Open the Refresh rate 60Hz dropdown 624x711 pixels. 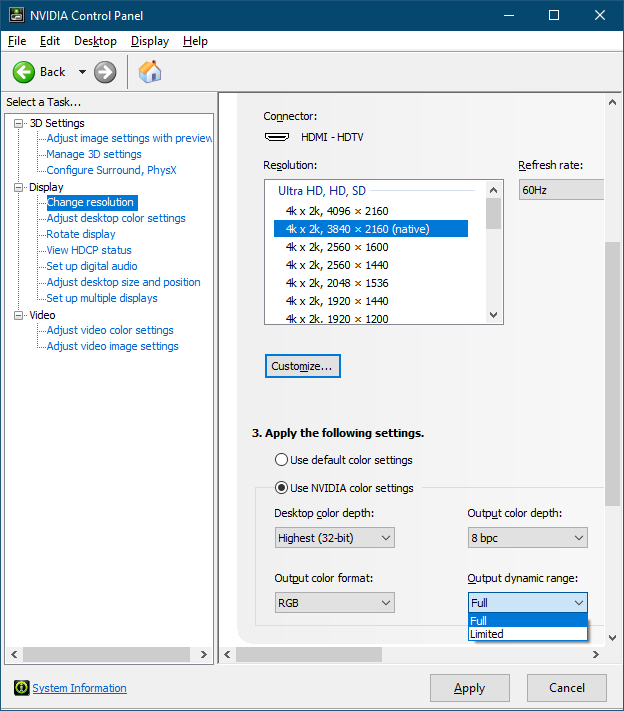(561, 190)
